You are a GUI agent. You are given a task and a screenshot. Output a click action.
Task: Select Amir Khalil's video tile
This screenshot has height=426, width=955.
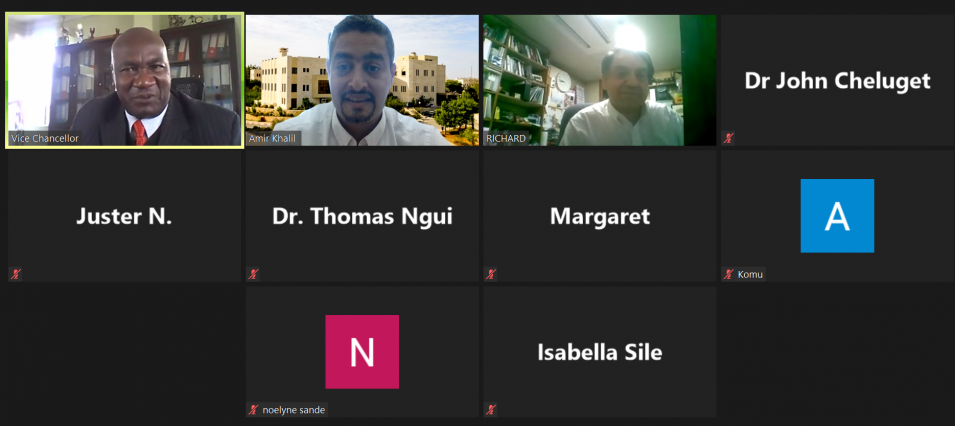click(362, 80)
